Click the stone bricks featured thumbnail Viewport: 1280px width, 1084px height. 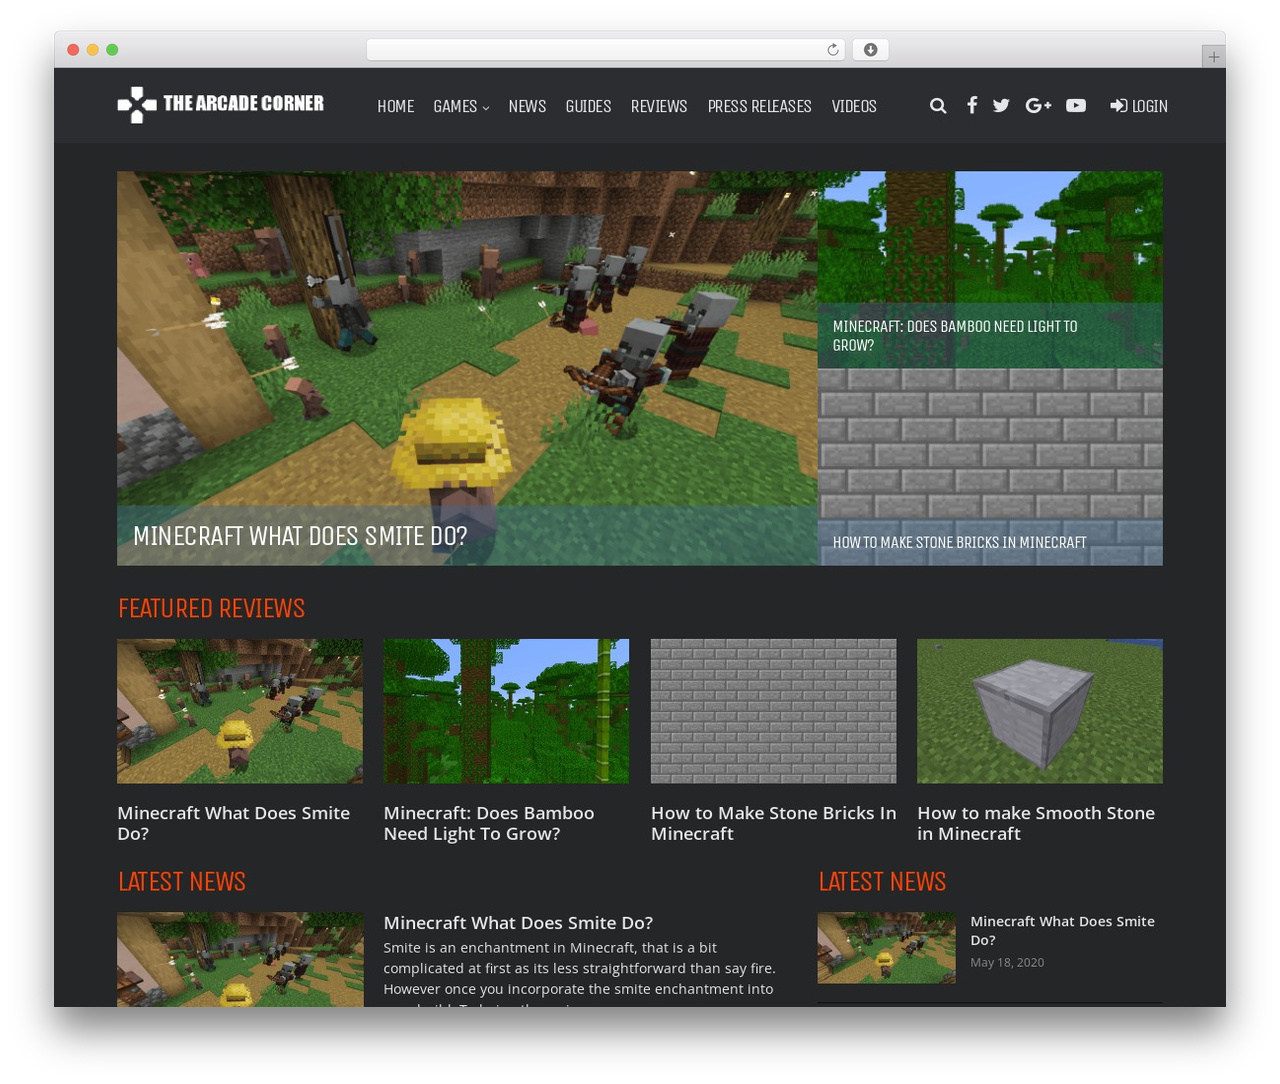(x=773, y=711)
